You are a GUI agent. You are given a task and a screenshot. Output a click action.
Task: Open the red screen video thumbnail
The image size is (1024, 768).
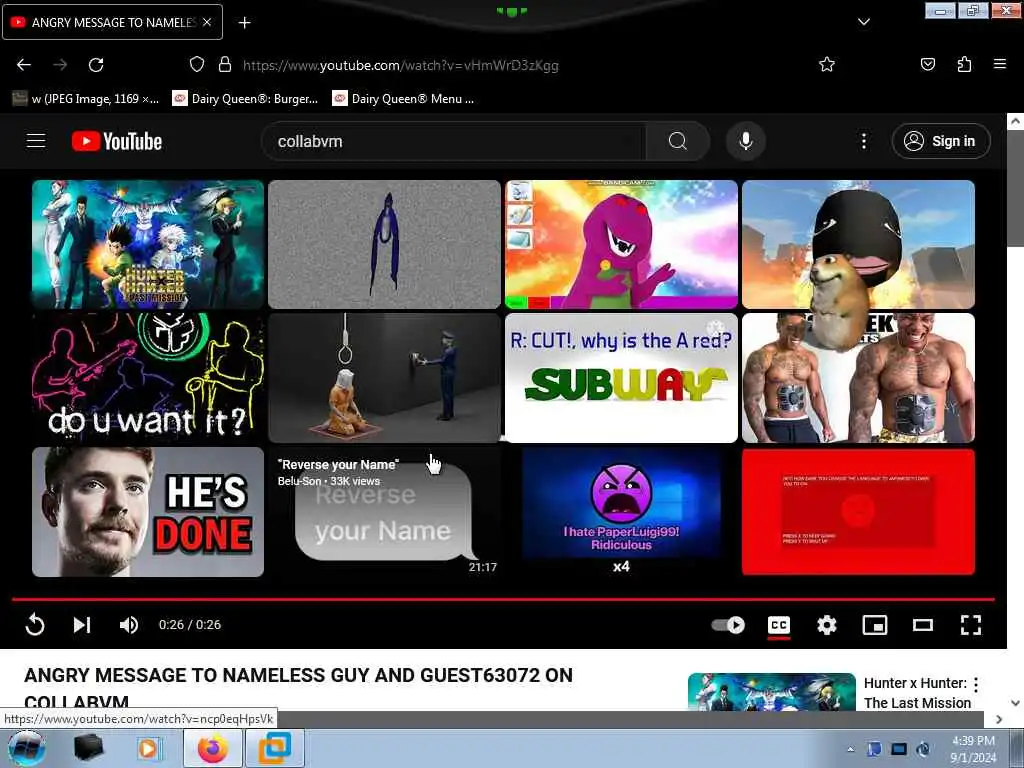tap(858, 511)
